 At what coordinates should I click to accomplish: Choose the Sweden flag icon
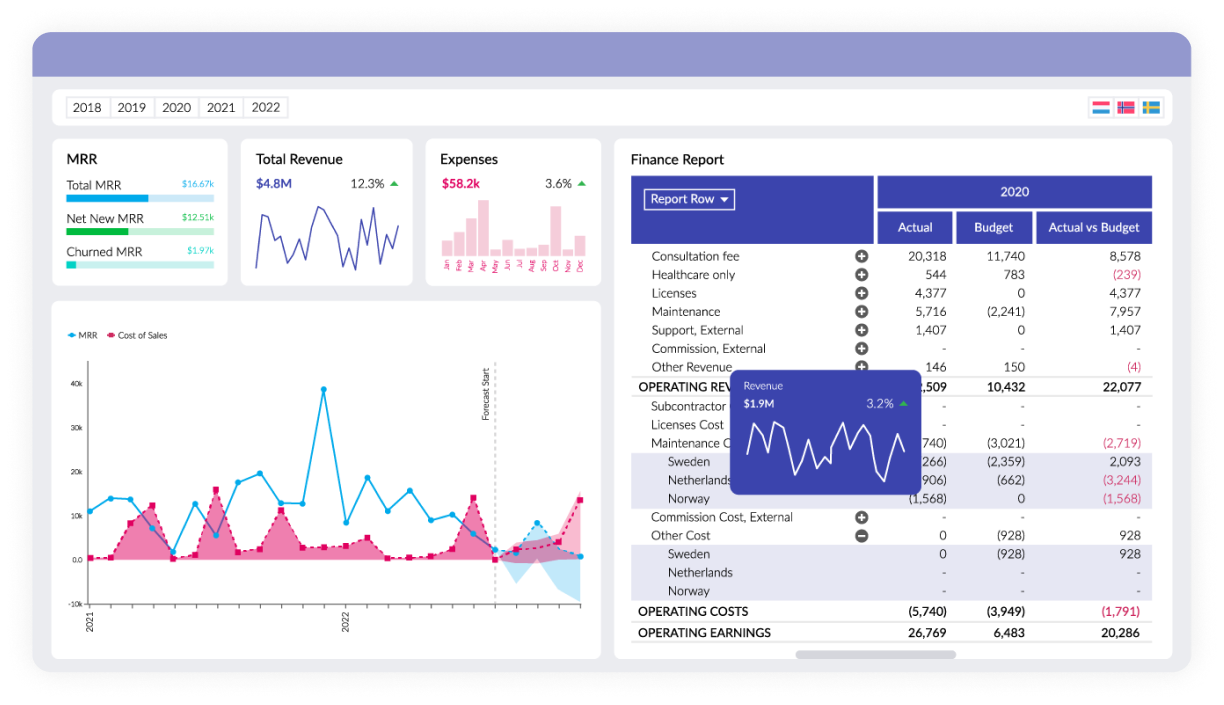coord(1151,107)
